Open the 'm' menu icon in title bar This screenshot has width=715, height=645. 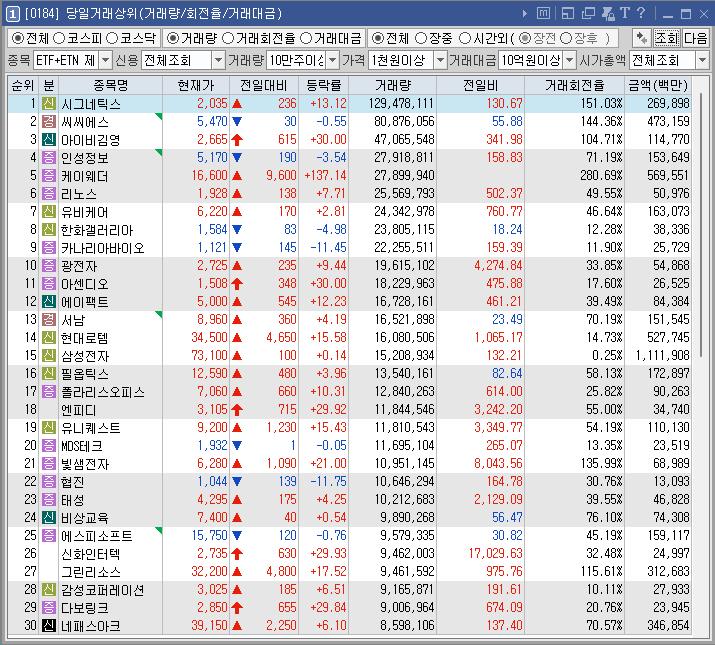click(543, 13)
